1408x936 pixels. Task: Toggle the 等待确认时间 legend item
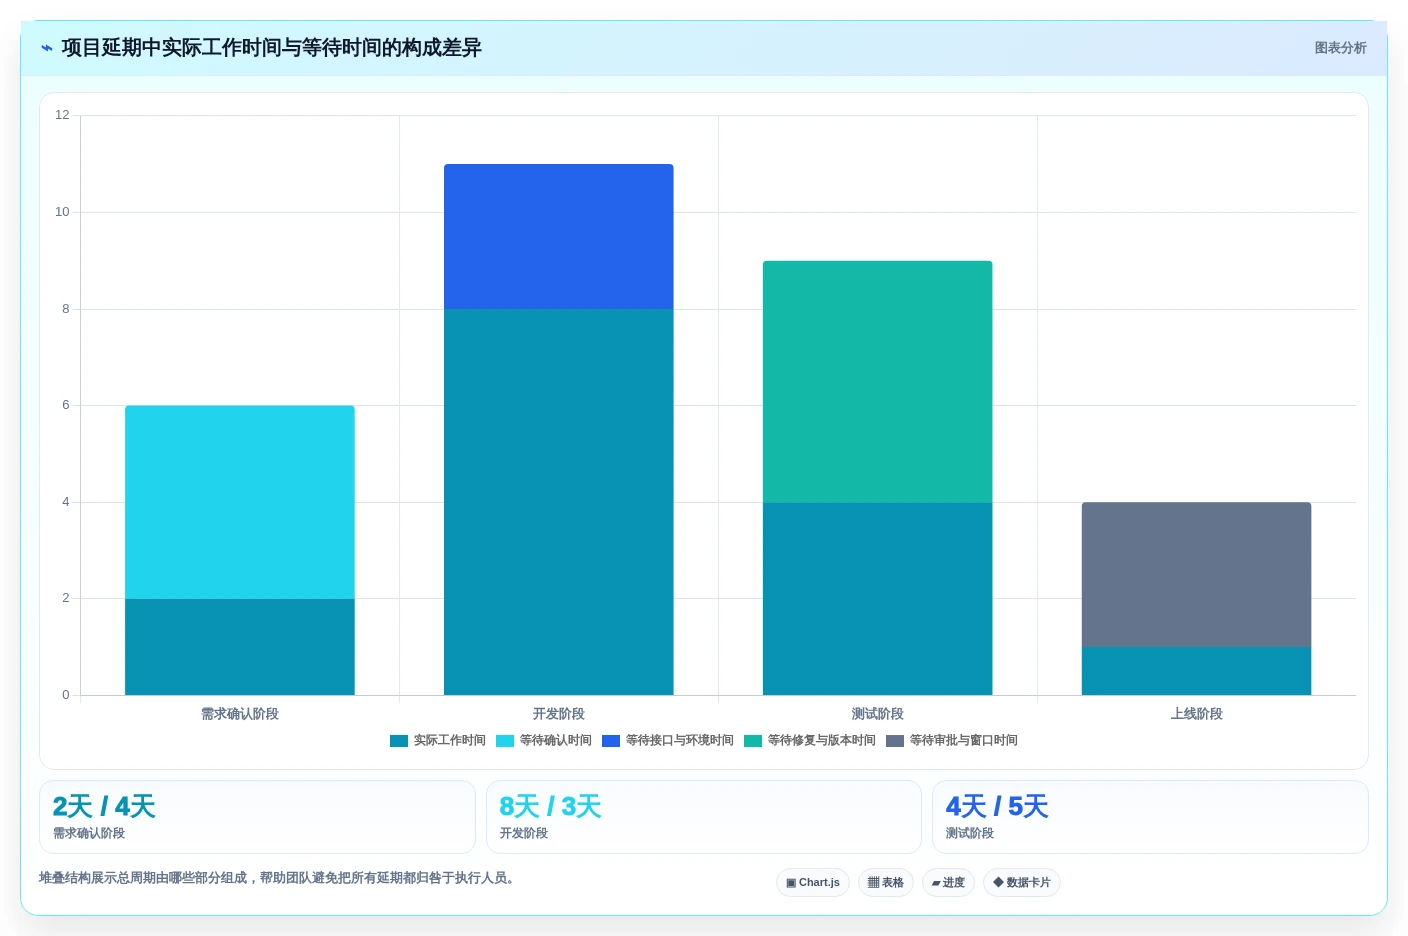544,741
